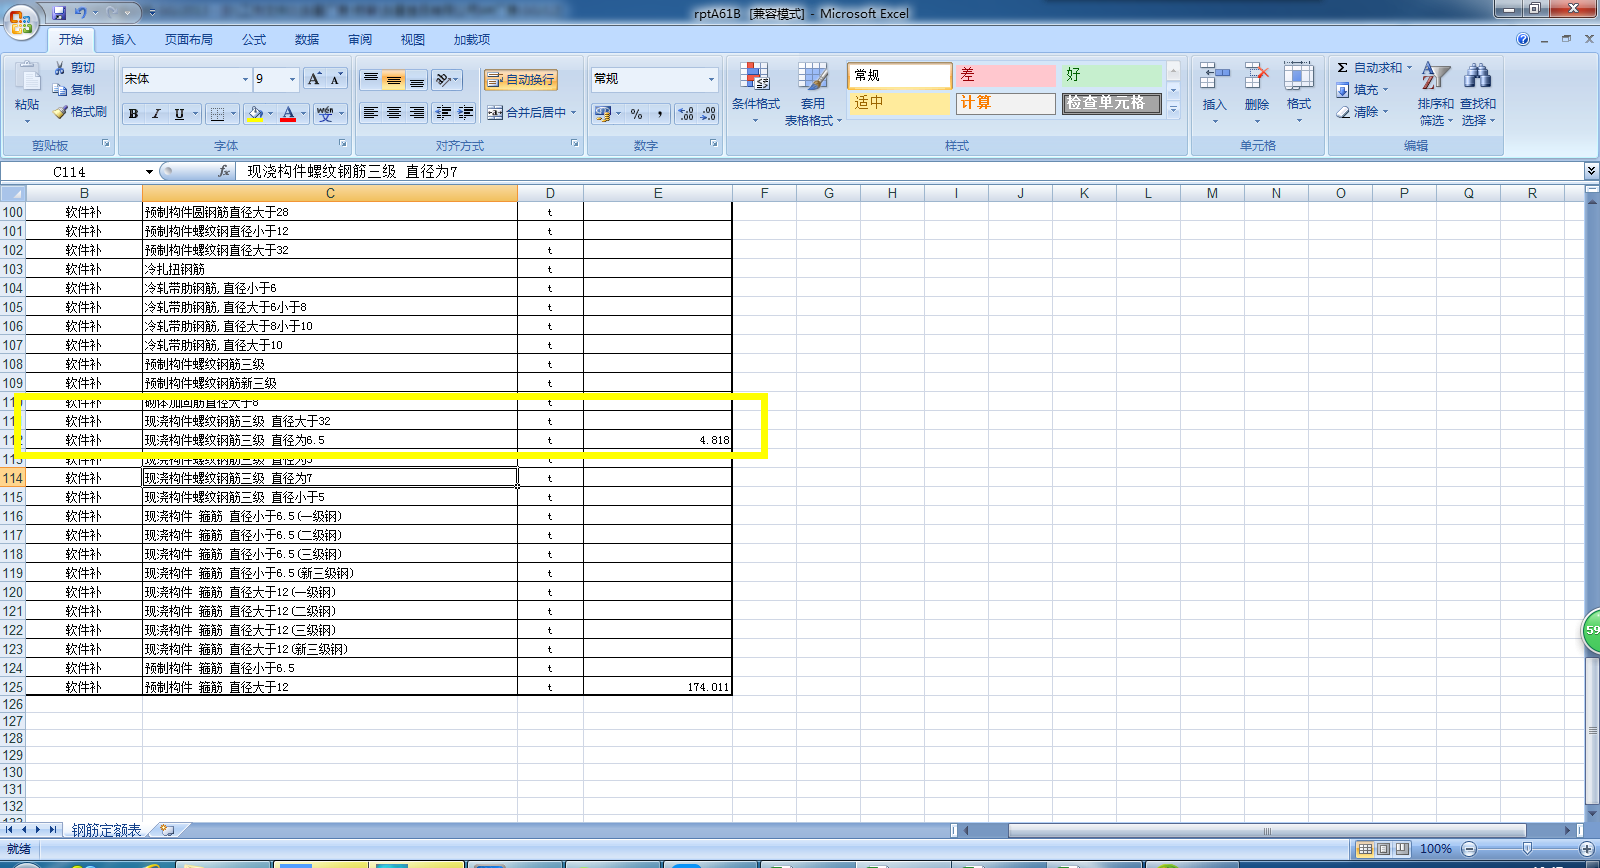Screen dimensions: 1600x868
Task: Click the Increase Indent icon
Action: click(x=466, y=113)
